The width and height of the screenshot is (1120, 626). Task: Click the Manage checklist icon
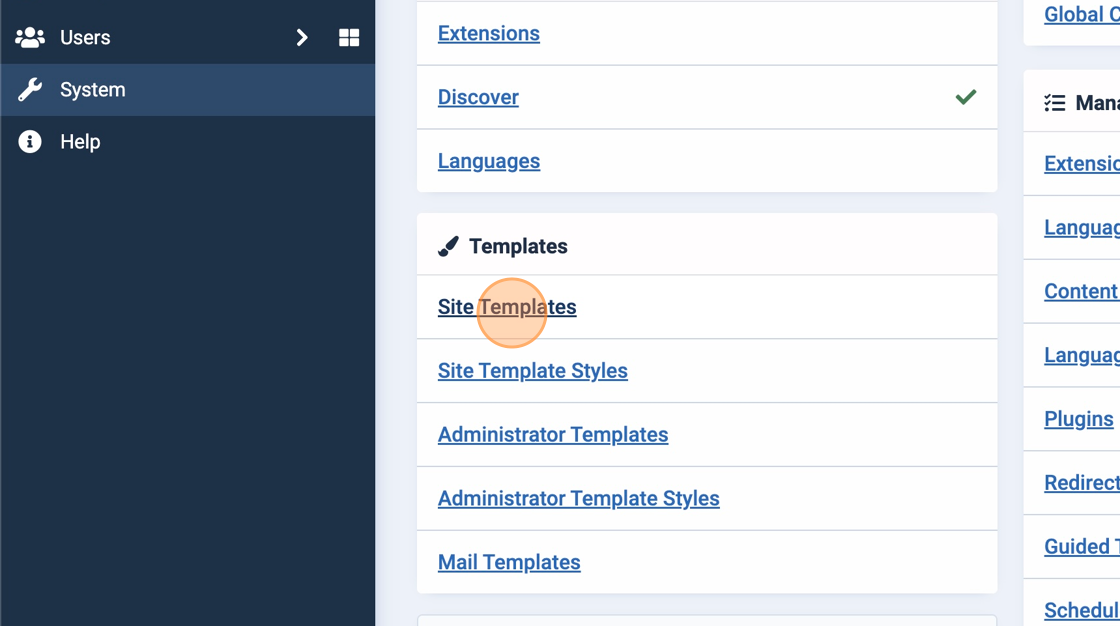point(1054,103)
